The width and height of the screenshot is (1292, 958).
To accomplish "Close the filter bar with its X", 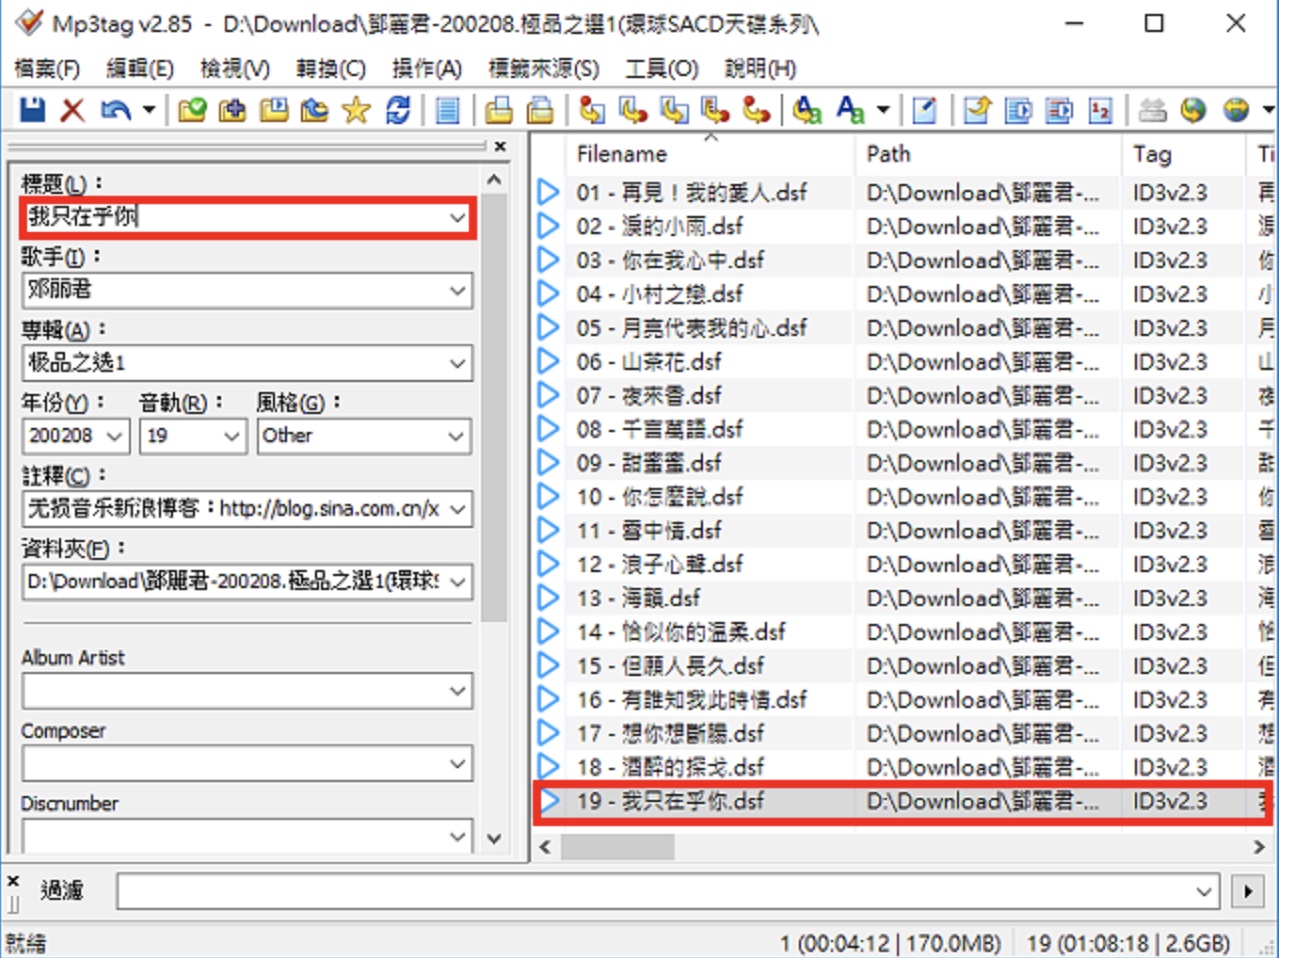I will point(13,881).
